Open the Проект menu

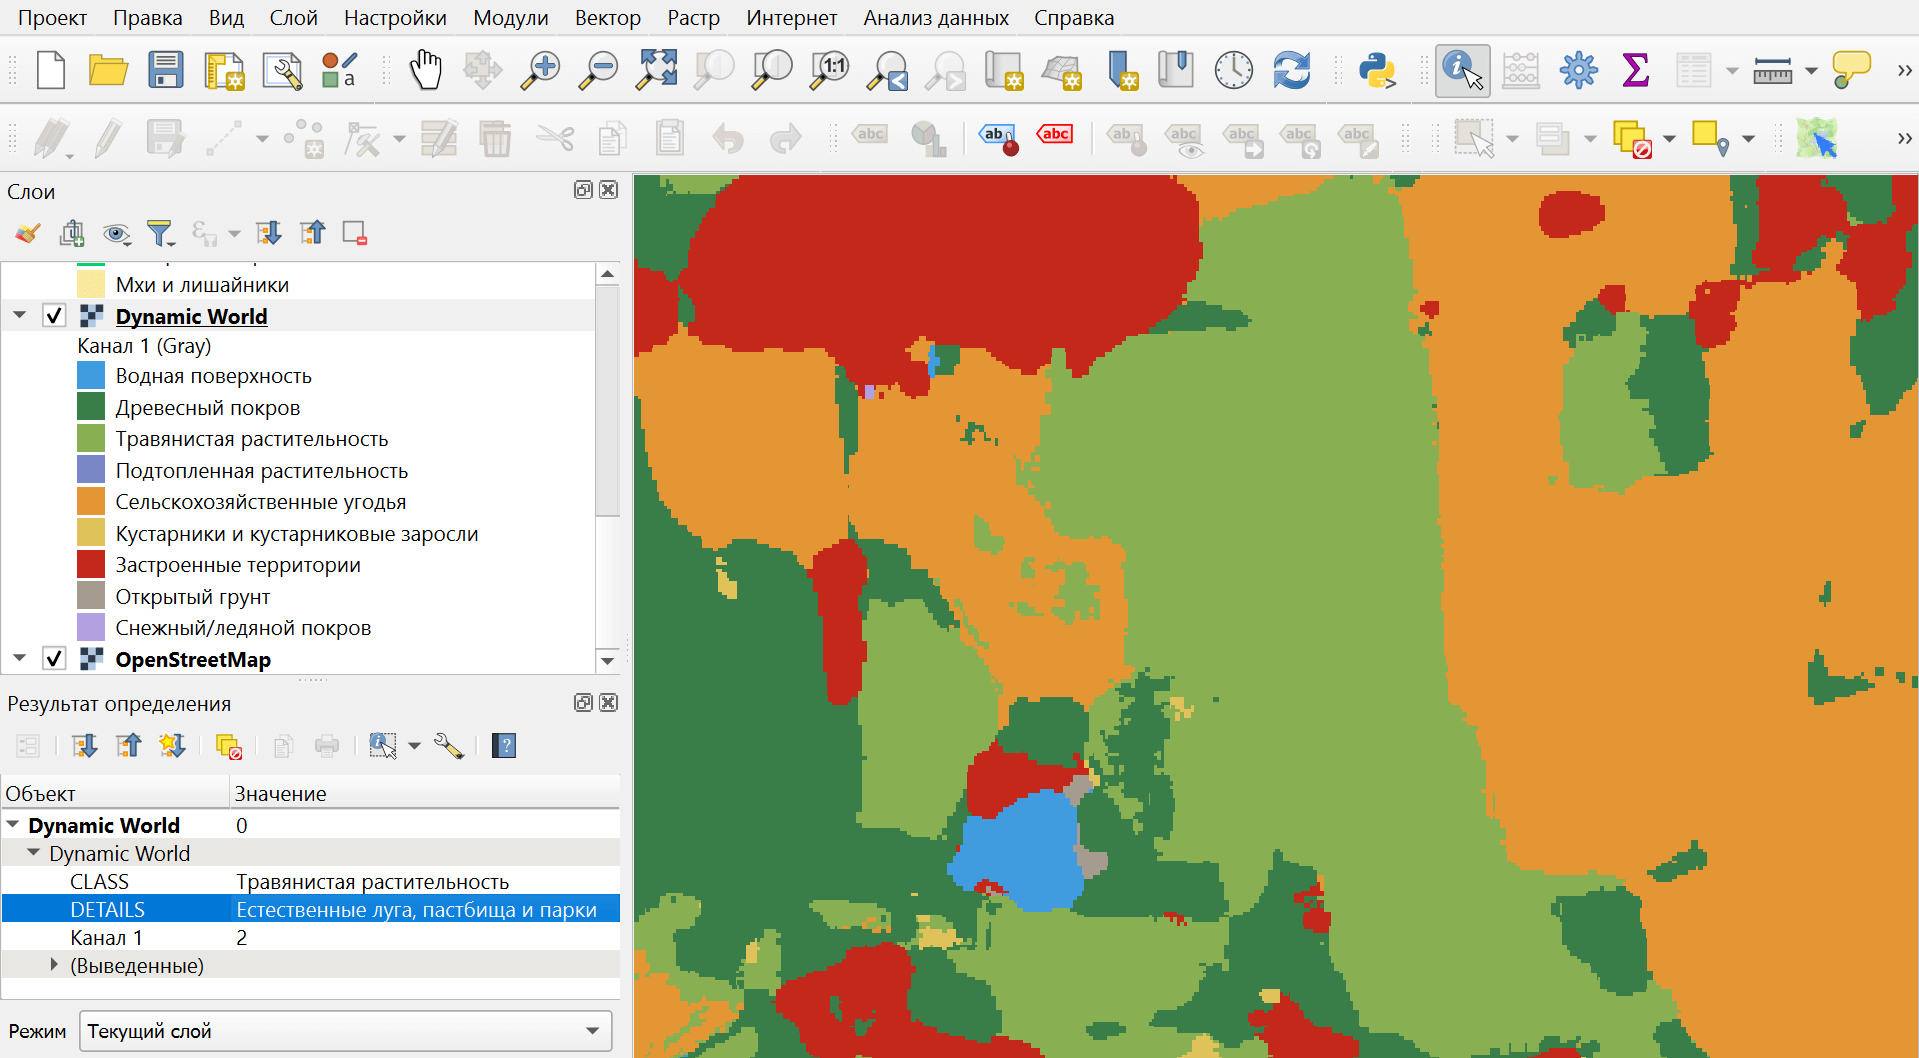pos(52,18)
